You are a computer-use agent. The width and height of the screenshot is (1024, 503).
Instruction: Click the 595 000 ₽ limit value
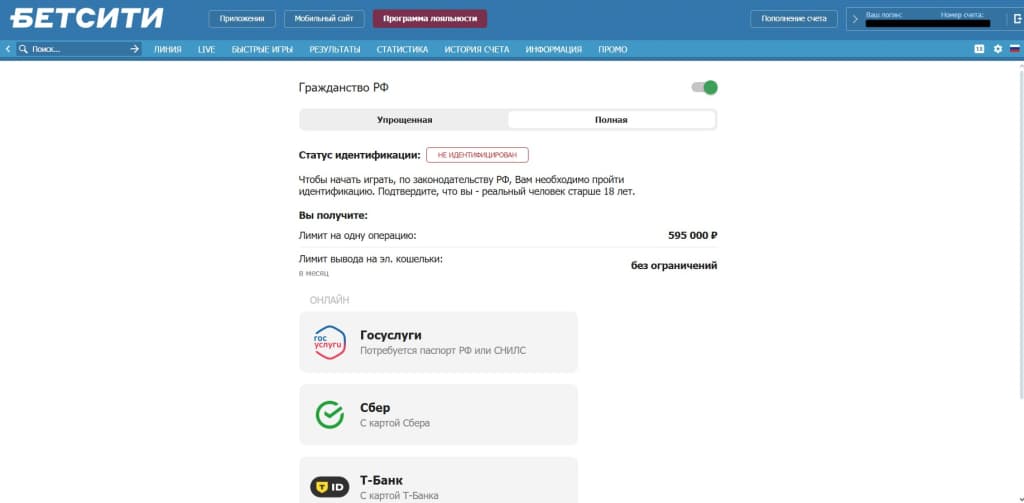point(692,235)
